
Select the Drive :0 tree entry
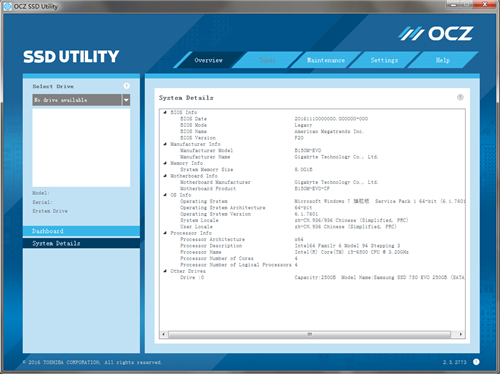(x=192, y=277)
